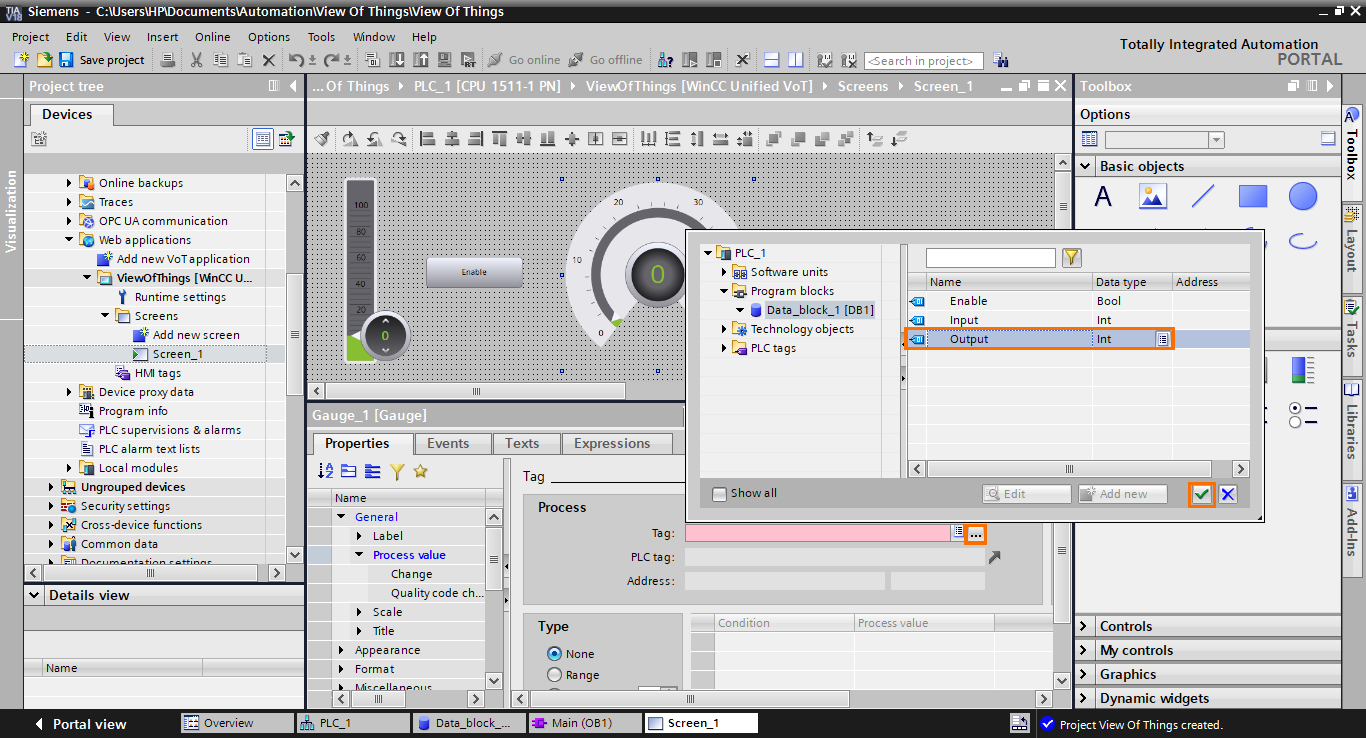Confirm tag selection with green checkmark
The width and height of the screenshot is (1366, 738).
[1202, 494]
